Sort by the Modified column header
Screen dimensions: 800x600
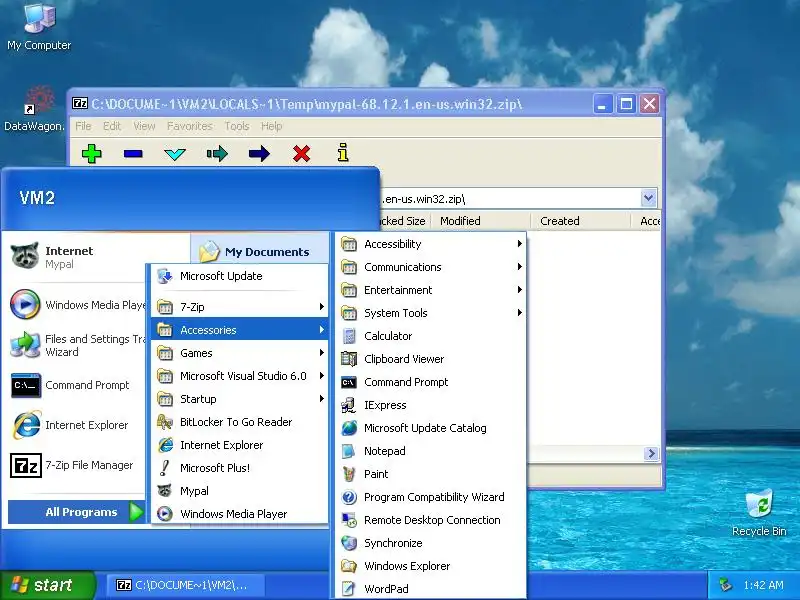(481, 221)
